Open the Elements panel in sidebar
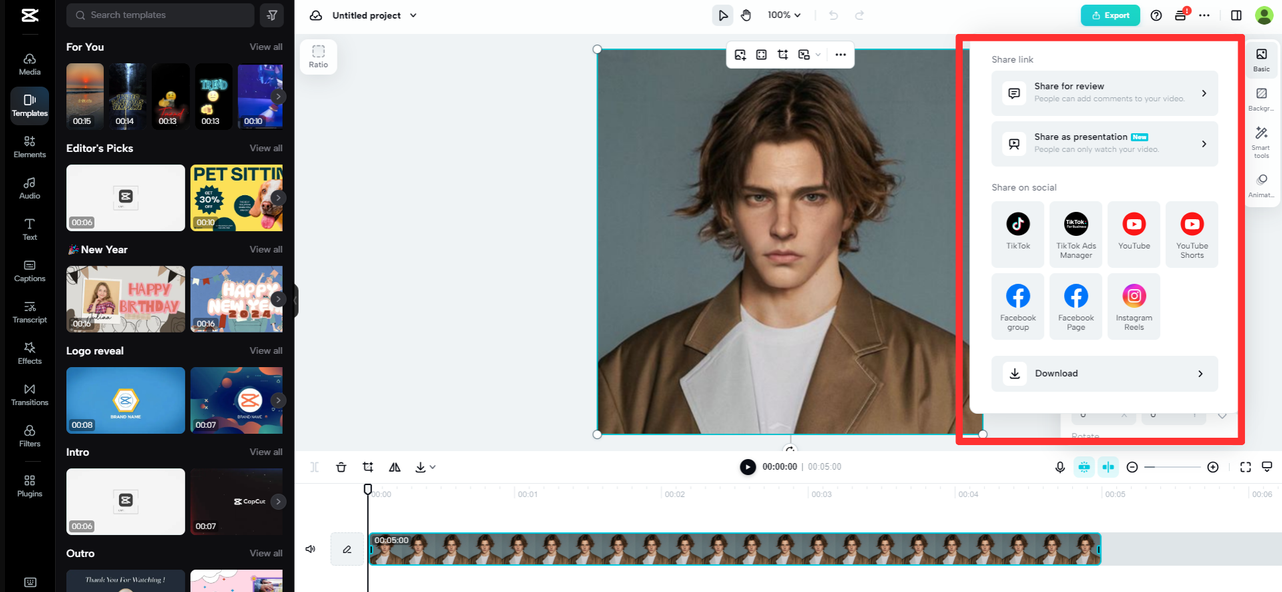Viewport: 1282px width, 592px height. point(29,147)
